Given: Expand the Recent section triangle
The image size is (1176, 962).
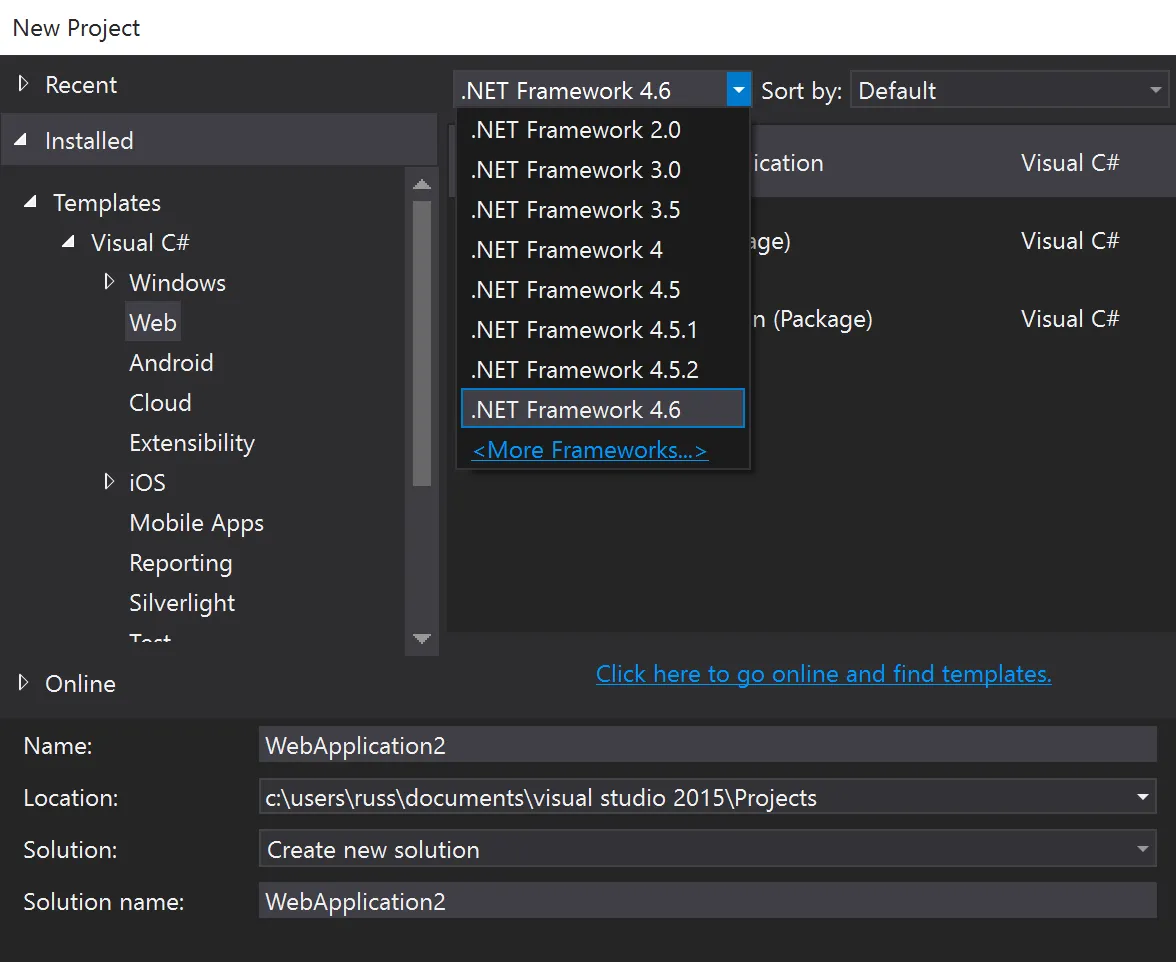Looking at the screenshot, I should pos(24,85).
